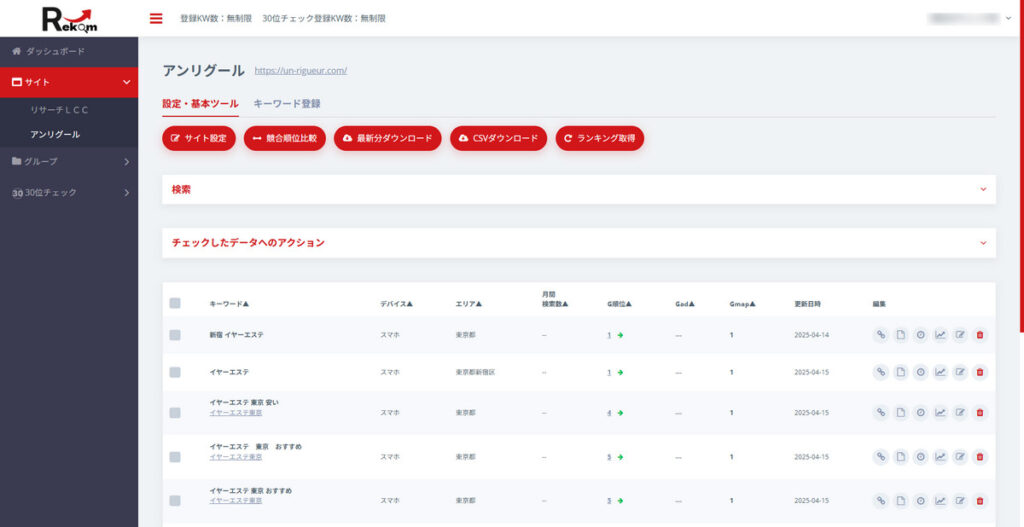Click clock history icon in second keyword row
The height and width of the screenshot is (527, 1024).
920,372
